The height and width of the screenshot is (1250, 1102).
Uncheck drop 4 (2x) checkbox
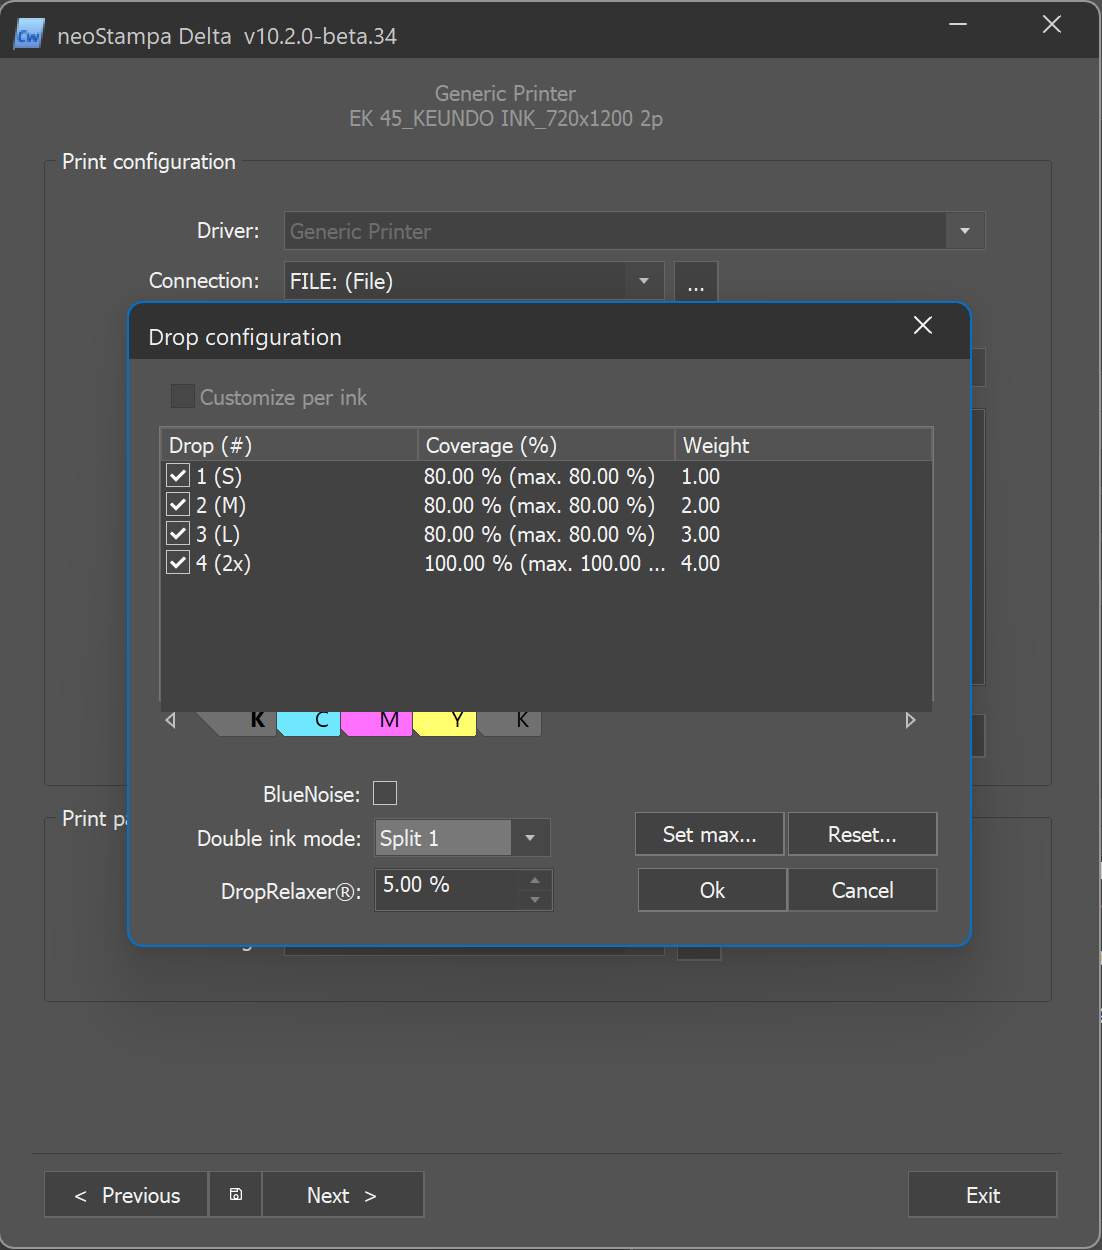point(178,562)
